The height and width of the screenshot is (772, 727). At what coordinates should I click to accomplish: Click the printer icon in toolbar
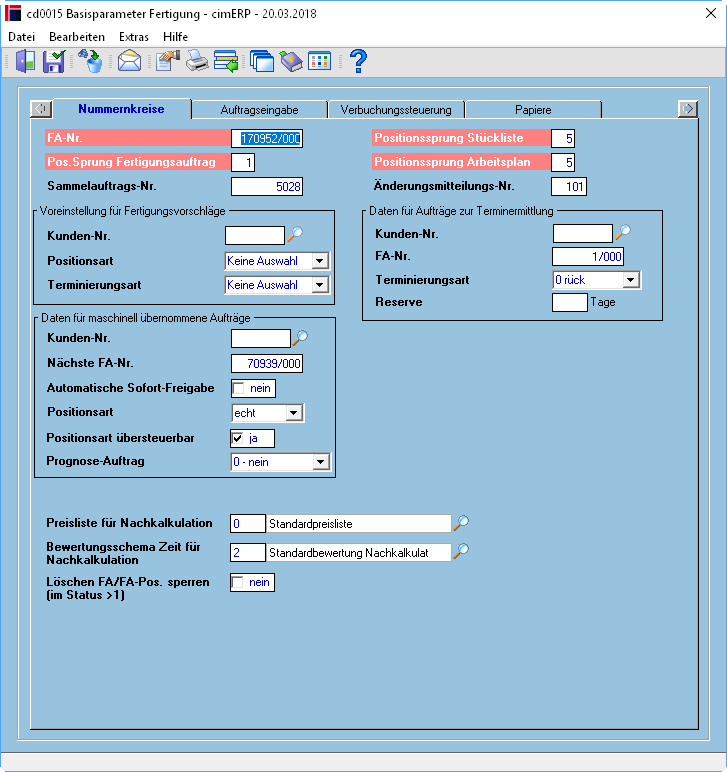pyautogui.click(x=197, y=62)
